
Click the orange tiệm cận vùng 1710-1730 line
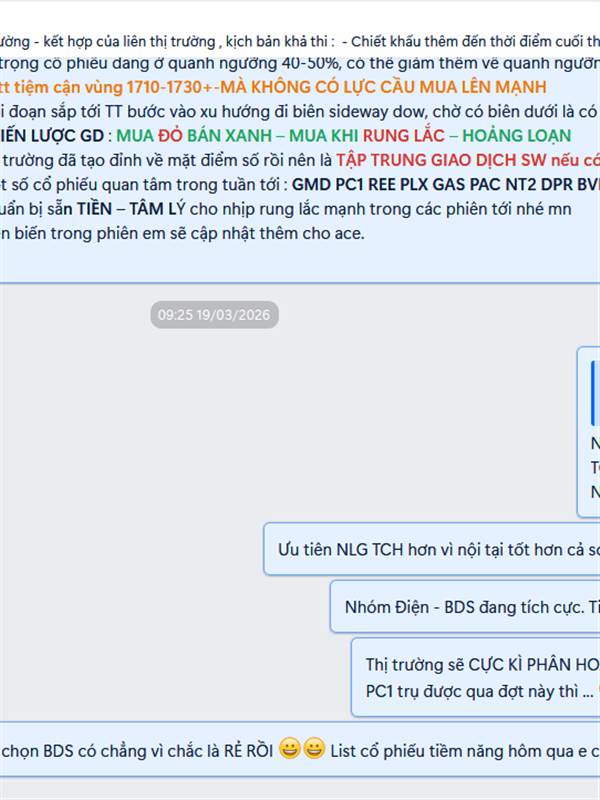[273, 87]
